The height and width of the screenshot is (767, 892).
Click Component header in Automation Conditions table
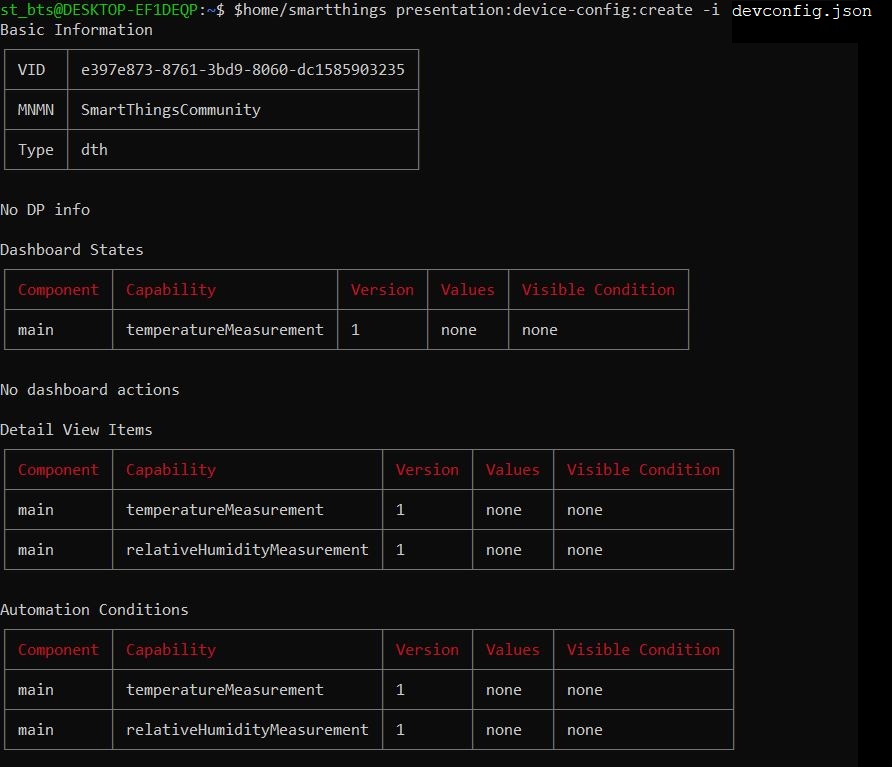[x=58, y=649]
